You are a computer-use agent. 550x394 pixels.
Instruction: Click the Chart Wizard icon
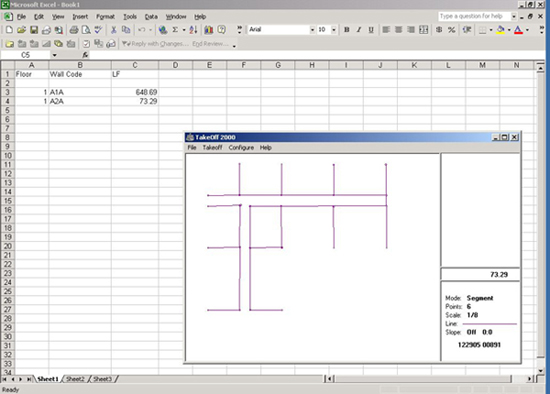(209, 30)
